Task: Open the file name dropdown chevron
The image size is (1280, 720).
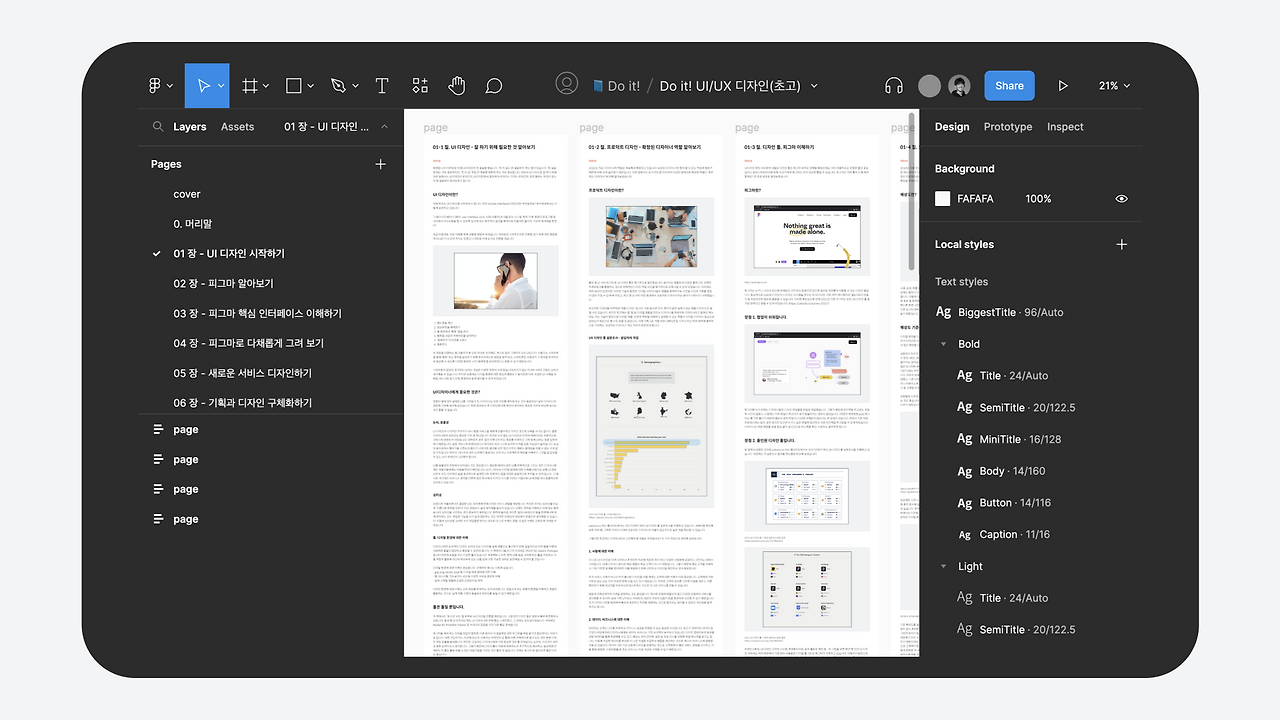Action: tap(814, 86)
